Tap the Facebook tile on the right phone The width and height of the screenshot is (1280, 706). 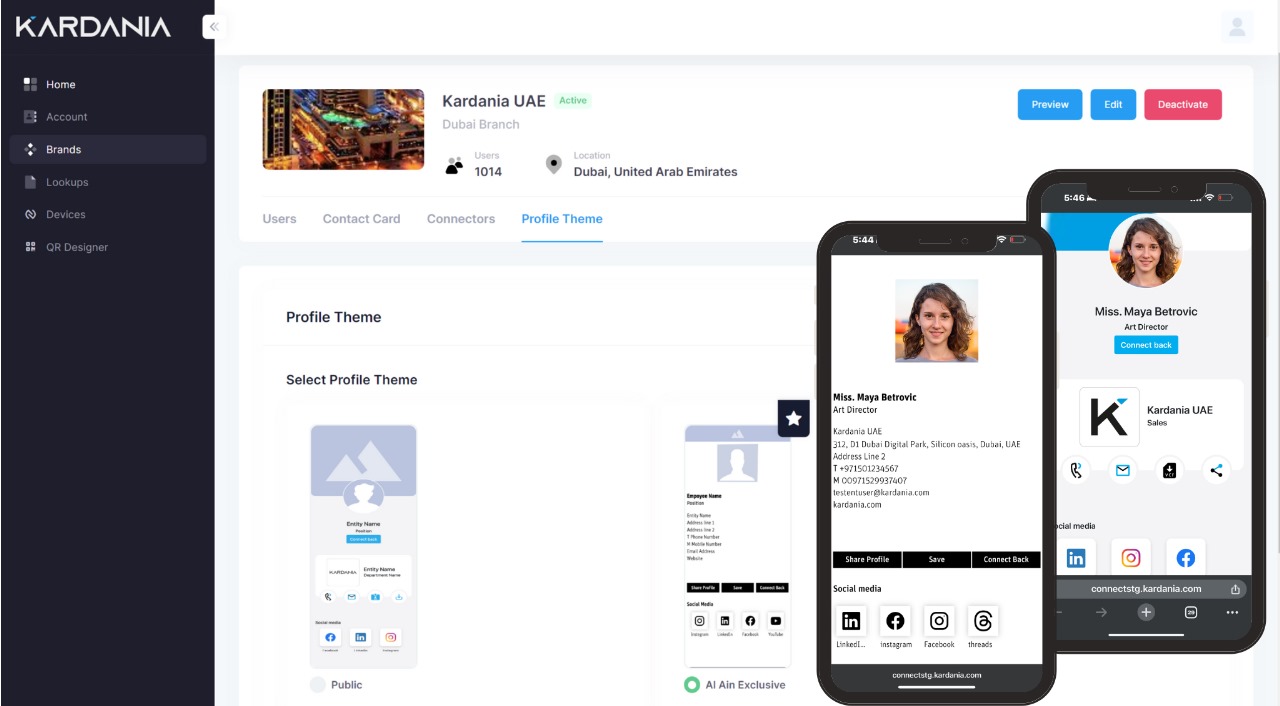pos(1185,558)
